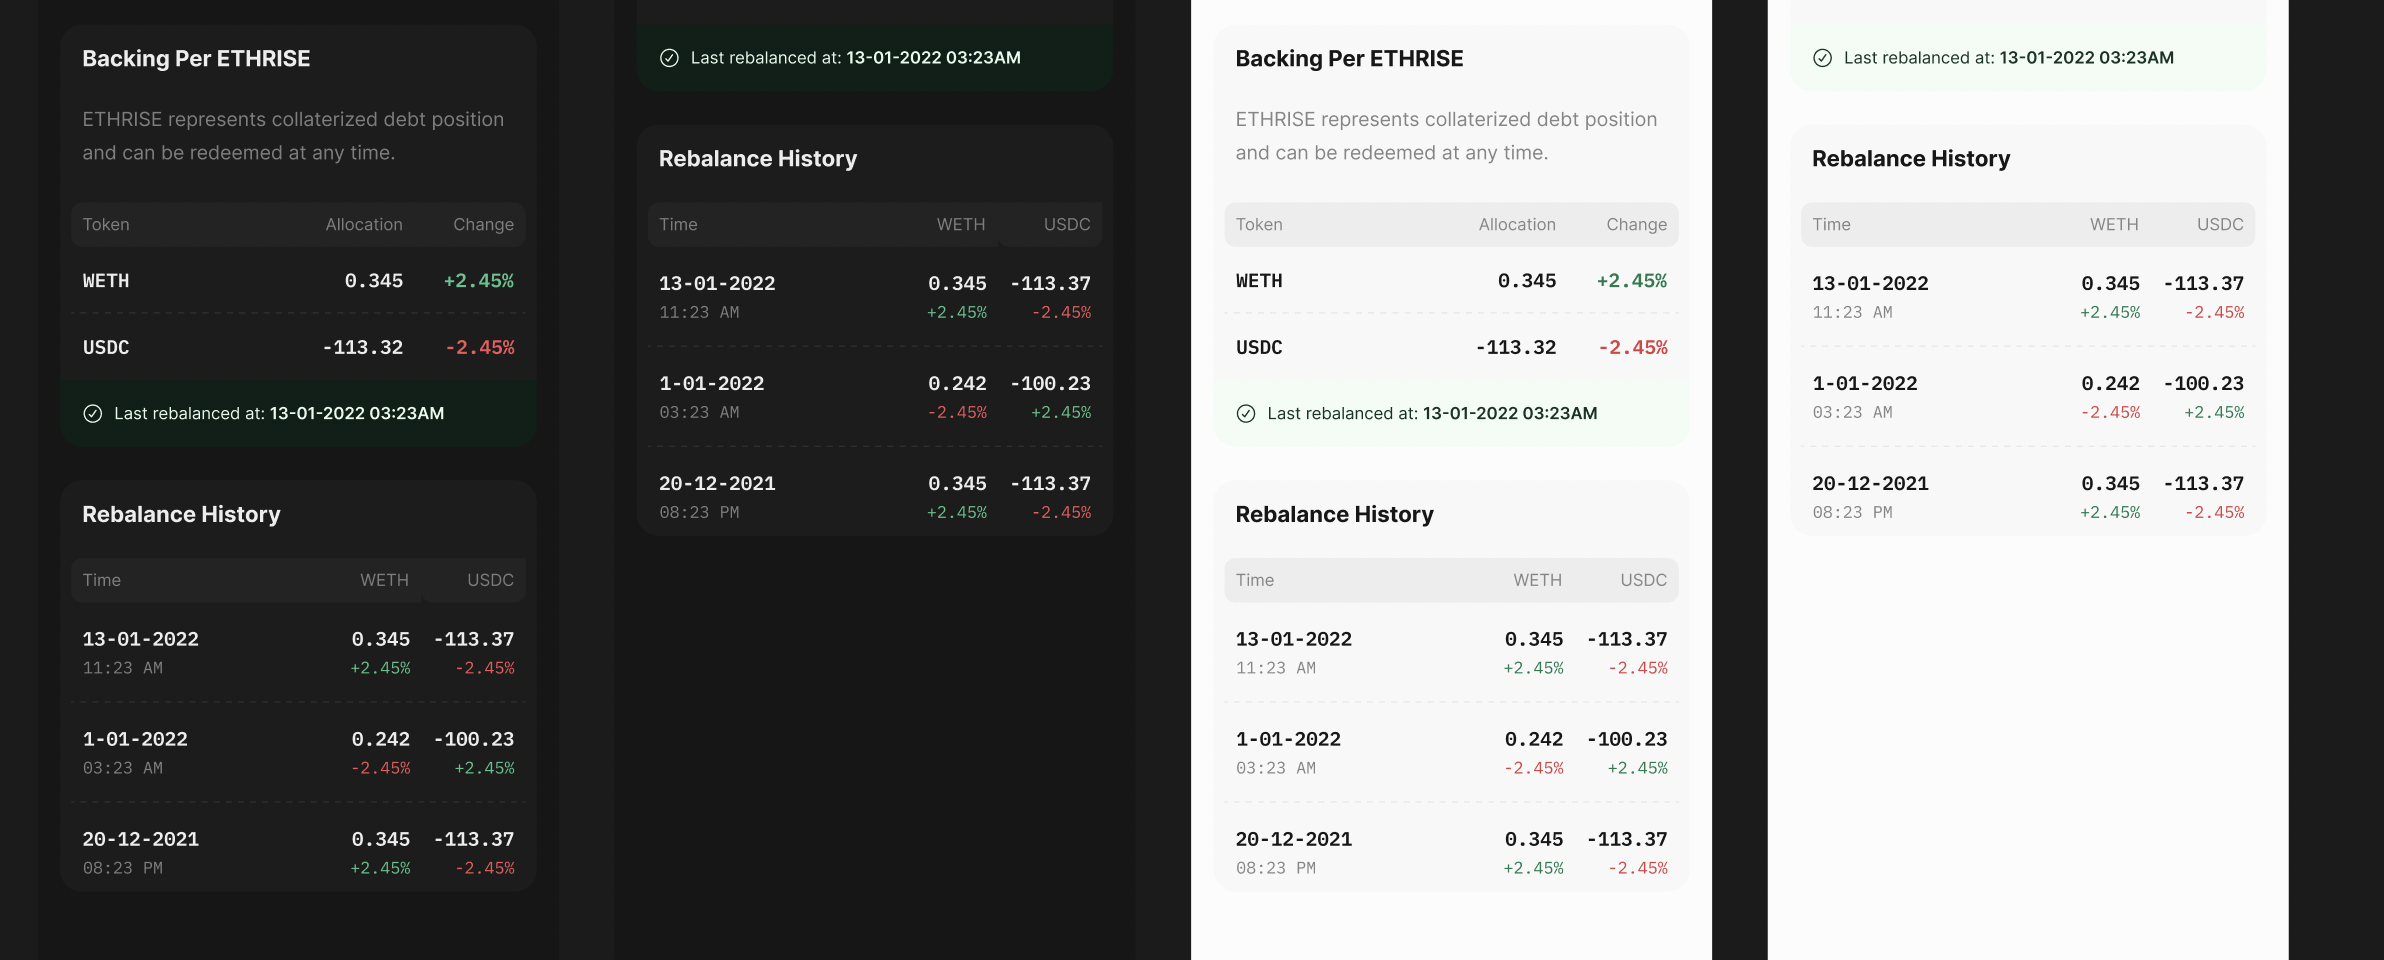Screen dimensions: 2384x960
Task: Click USDC token label in light Backing table
Action: pos(1259,348)
